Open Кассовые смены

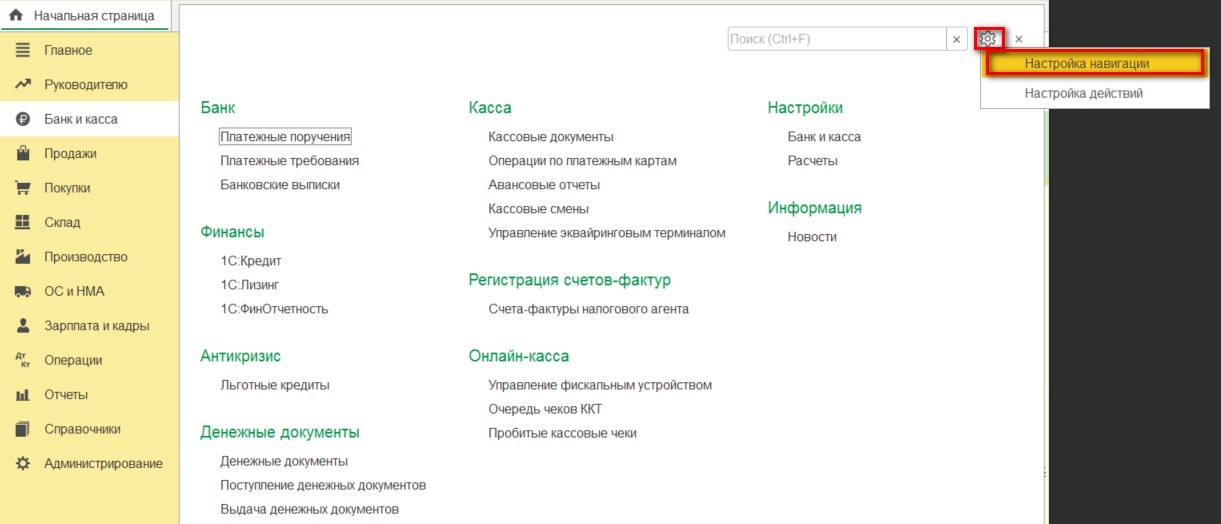539,209
